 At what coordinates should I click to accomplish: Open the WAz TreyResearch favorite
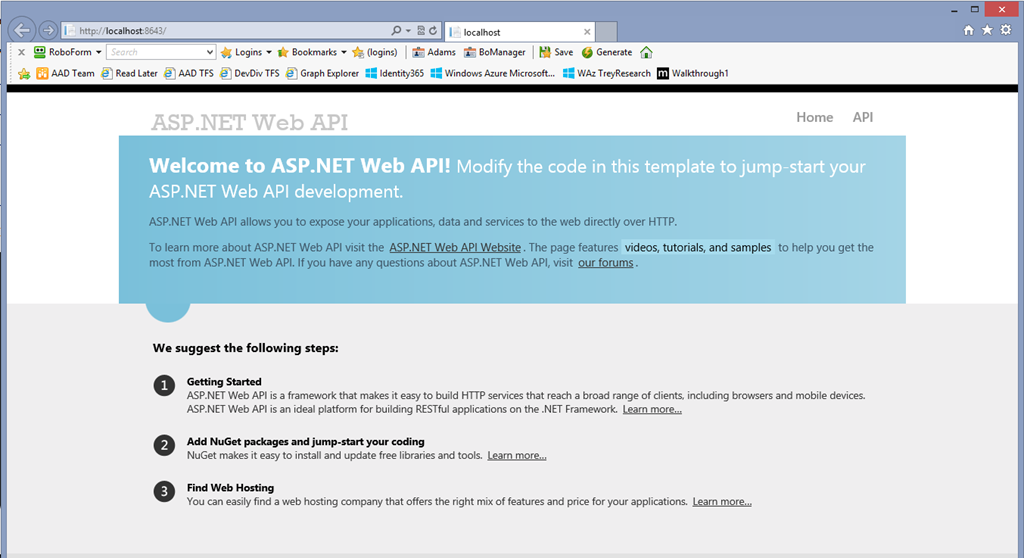click(607, 73)
